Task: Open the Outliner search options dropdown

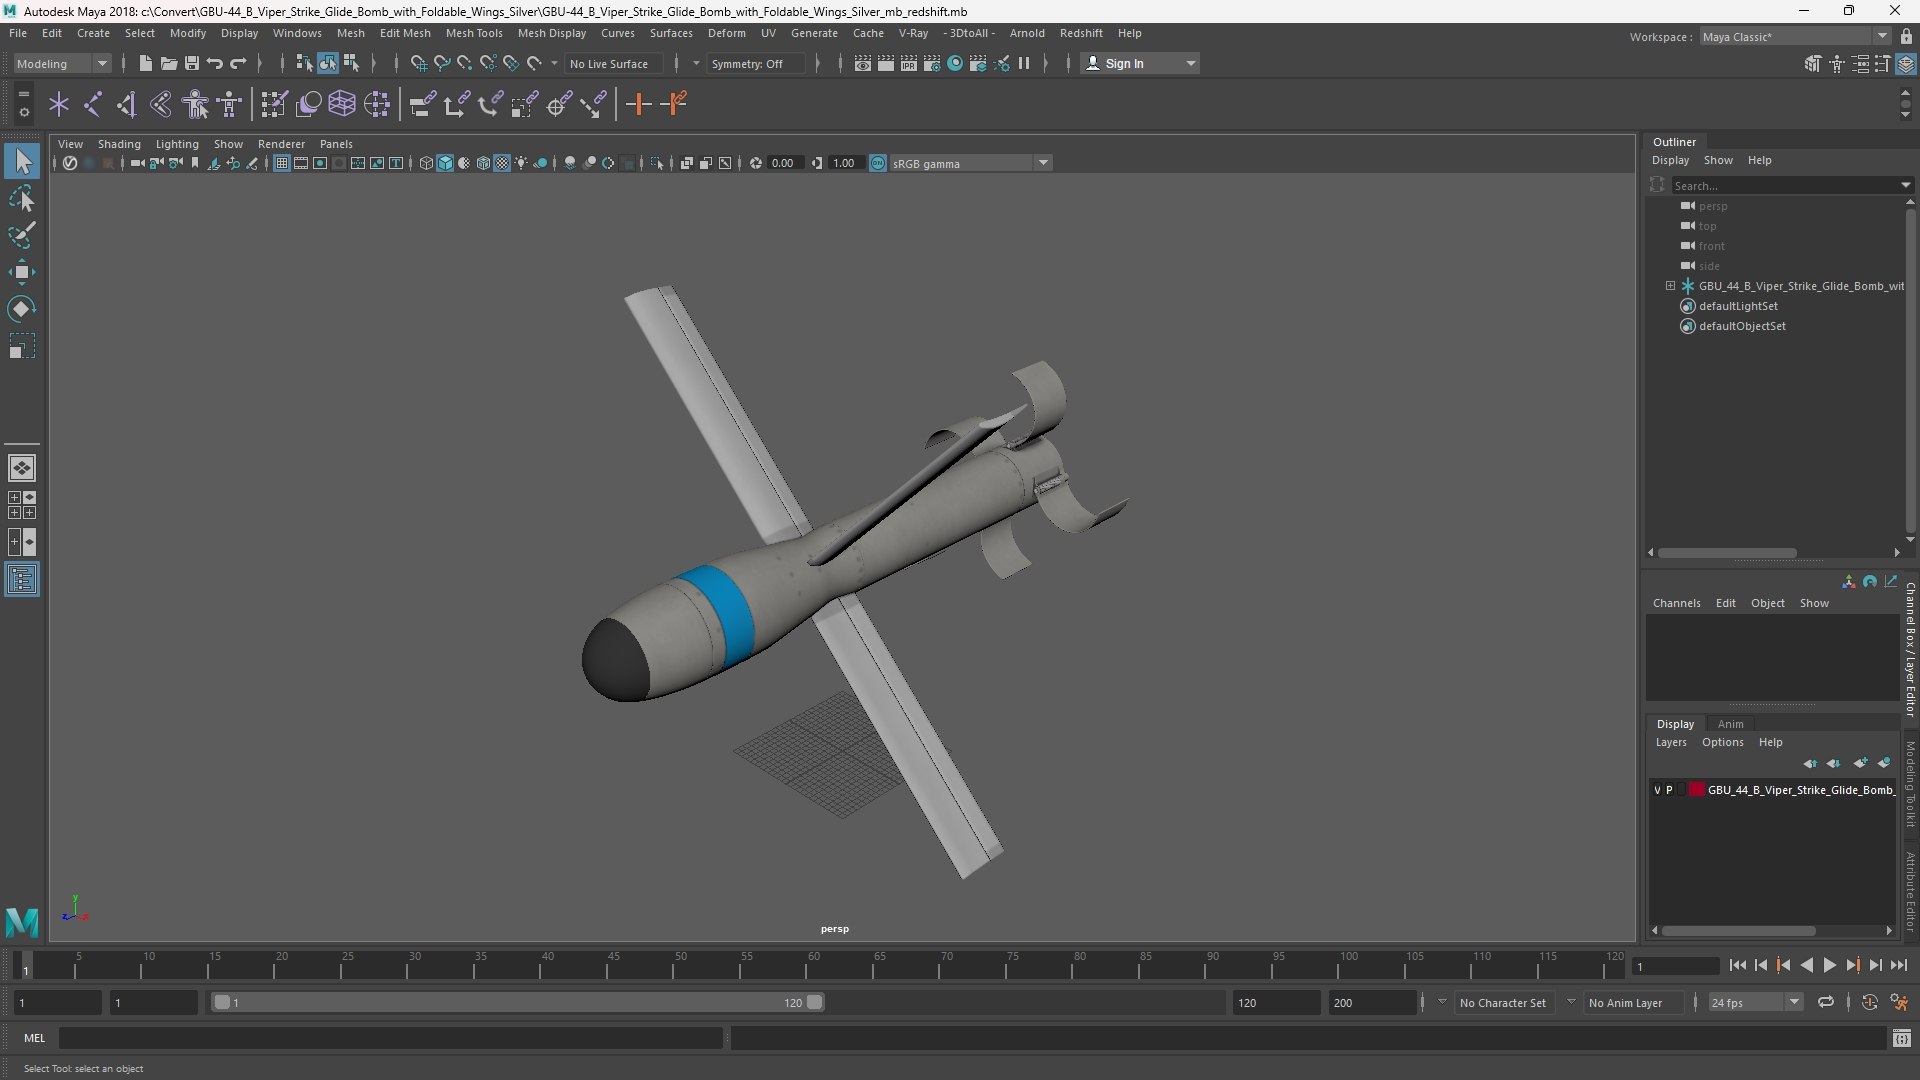Action: click(x=1905, y=185)
